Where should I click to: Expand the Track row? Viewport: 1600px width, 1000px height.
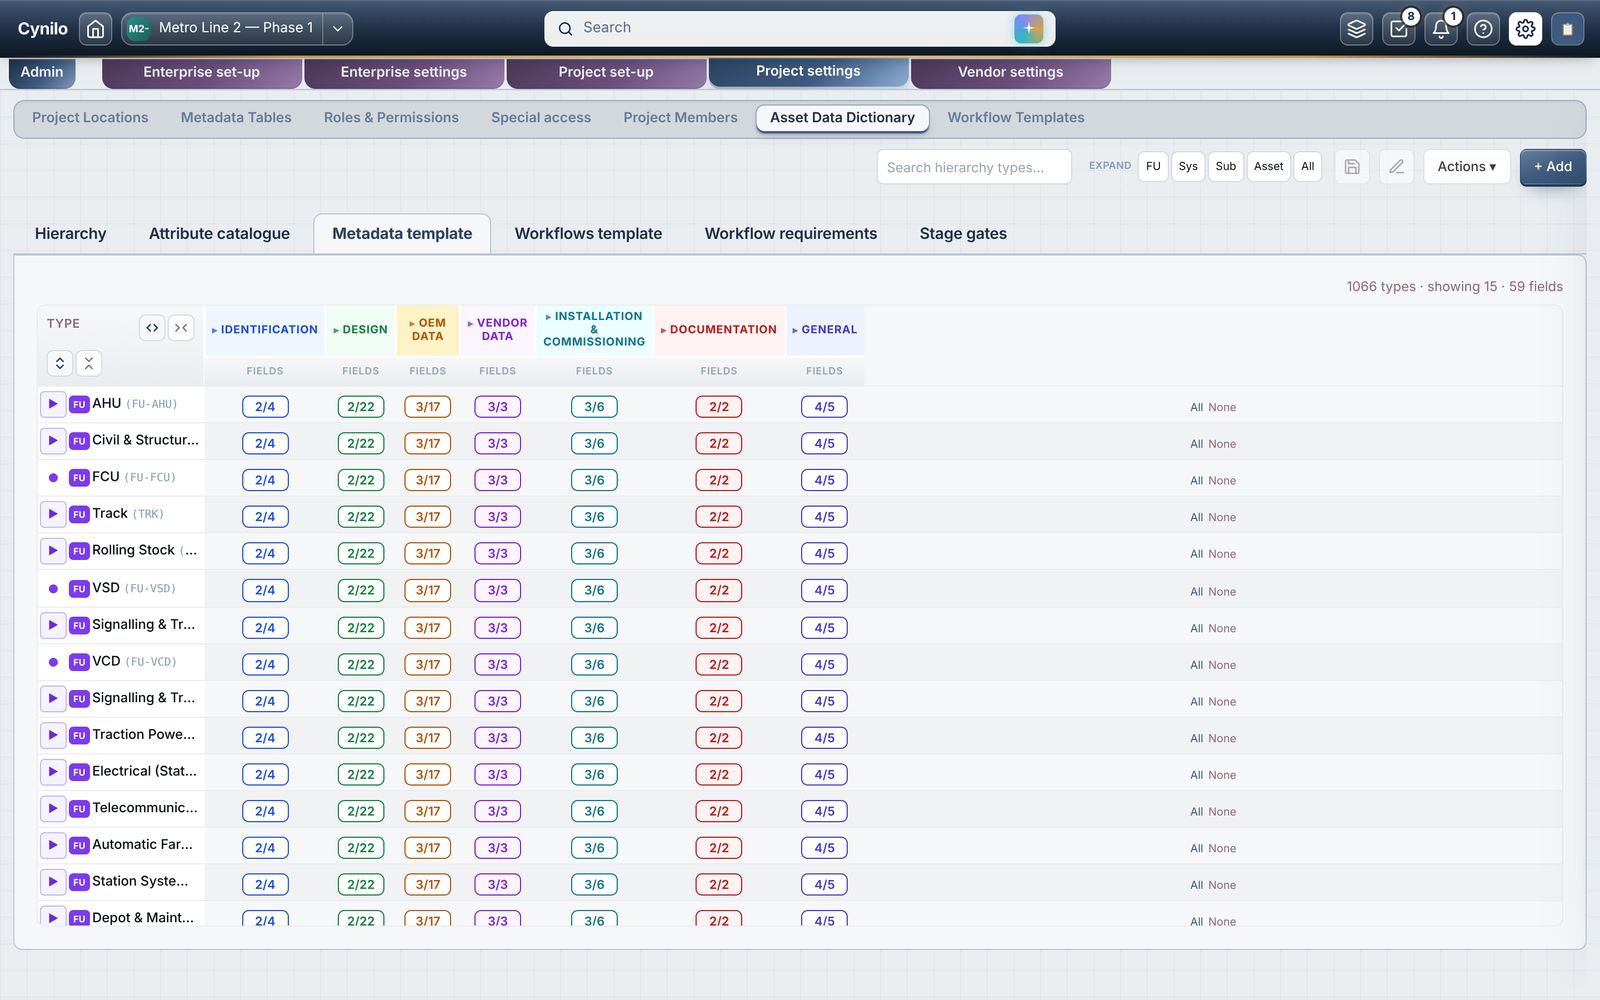53,514
